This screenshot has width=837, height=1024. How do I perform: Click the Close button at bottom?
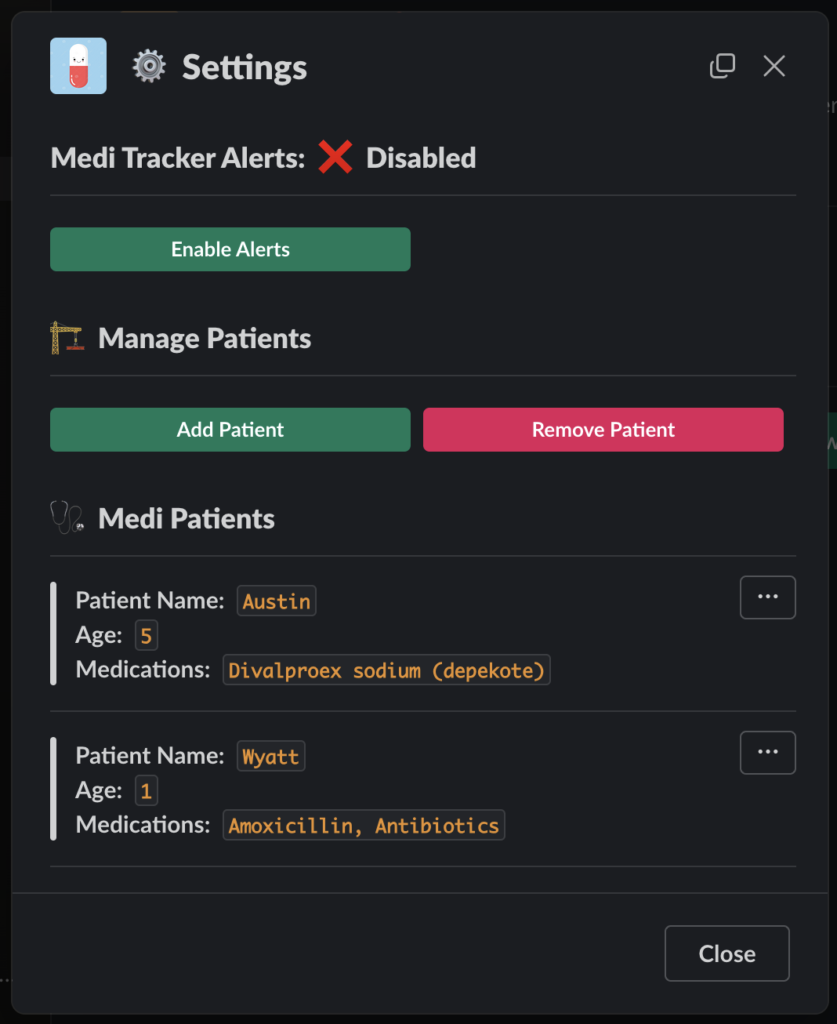click(x=726, y=953)
